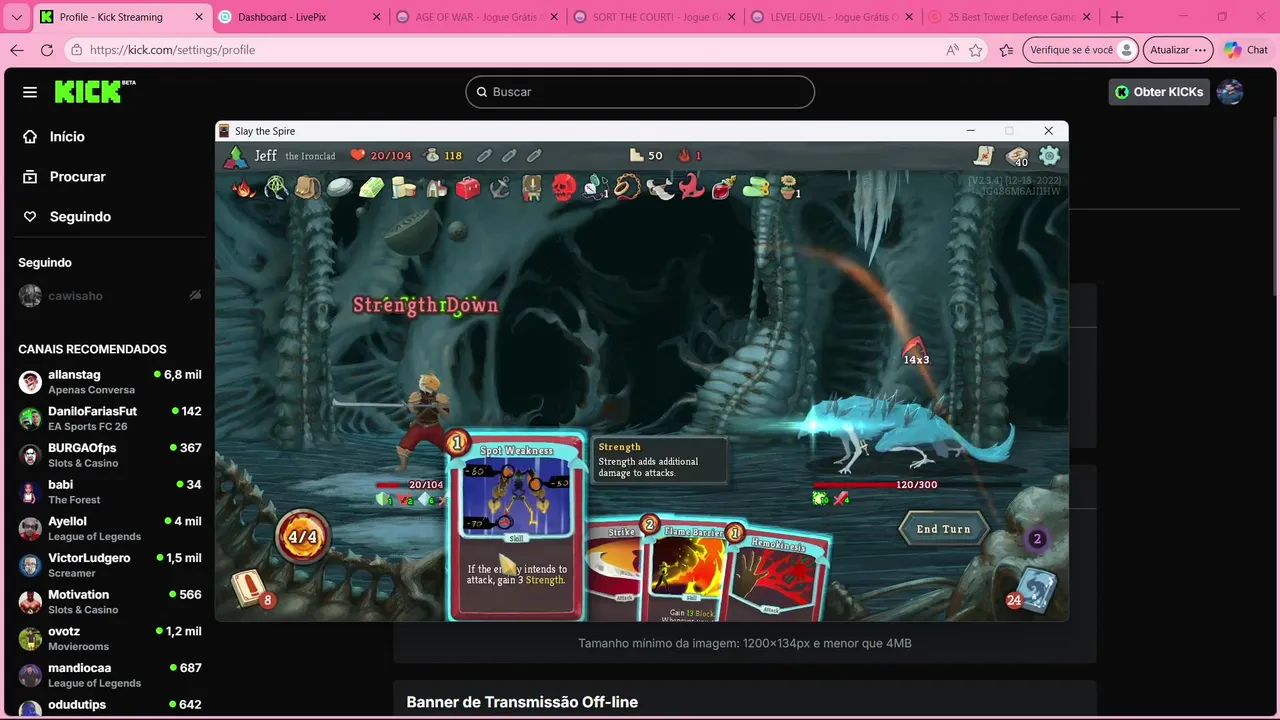Open the draw pile showing 8 cards

pos(250,589)
